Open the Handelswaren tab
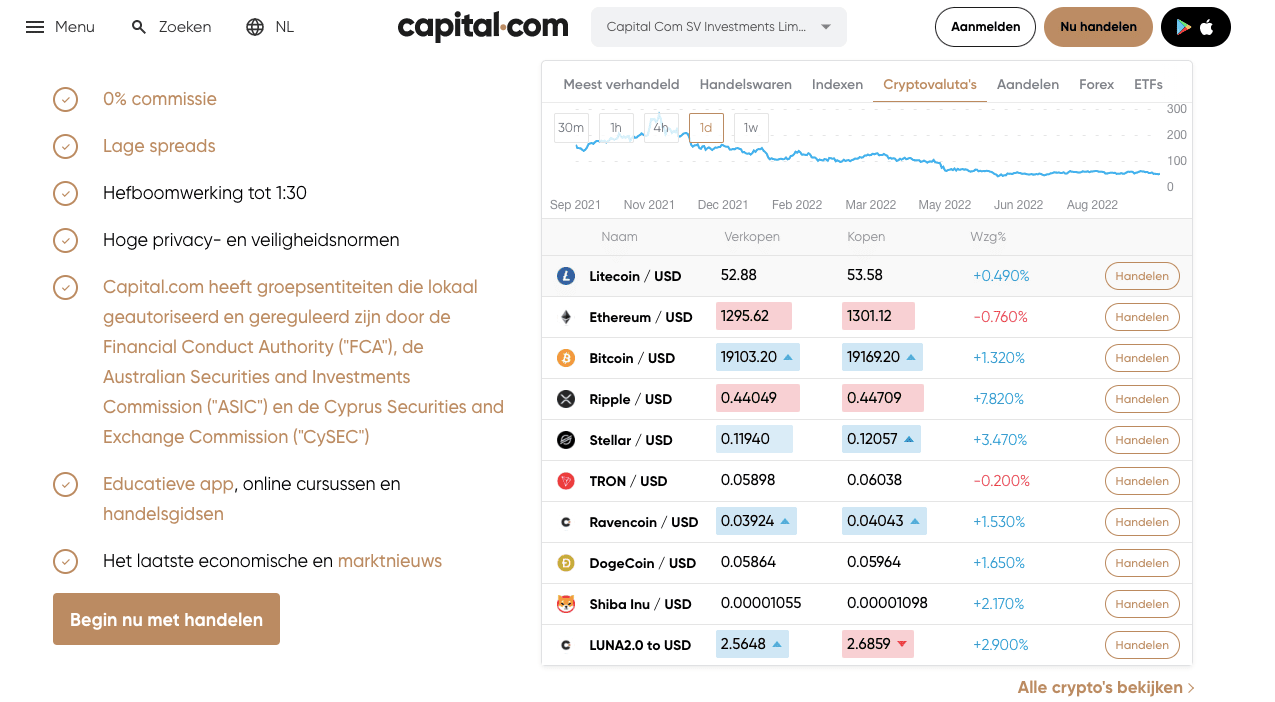Viewport: 1275px width, 702px height. pos(745,84)
